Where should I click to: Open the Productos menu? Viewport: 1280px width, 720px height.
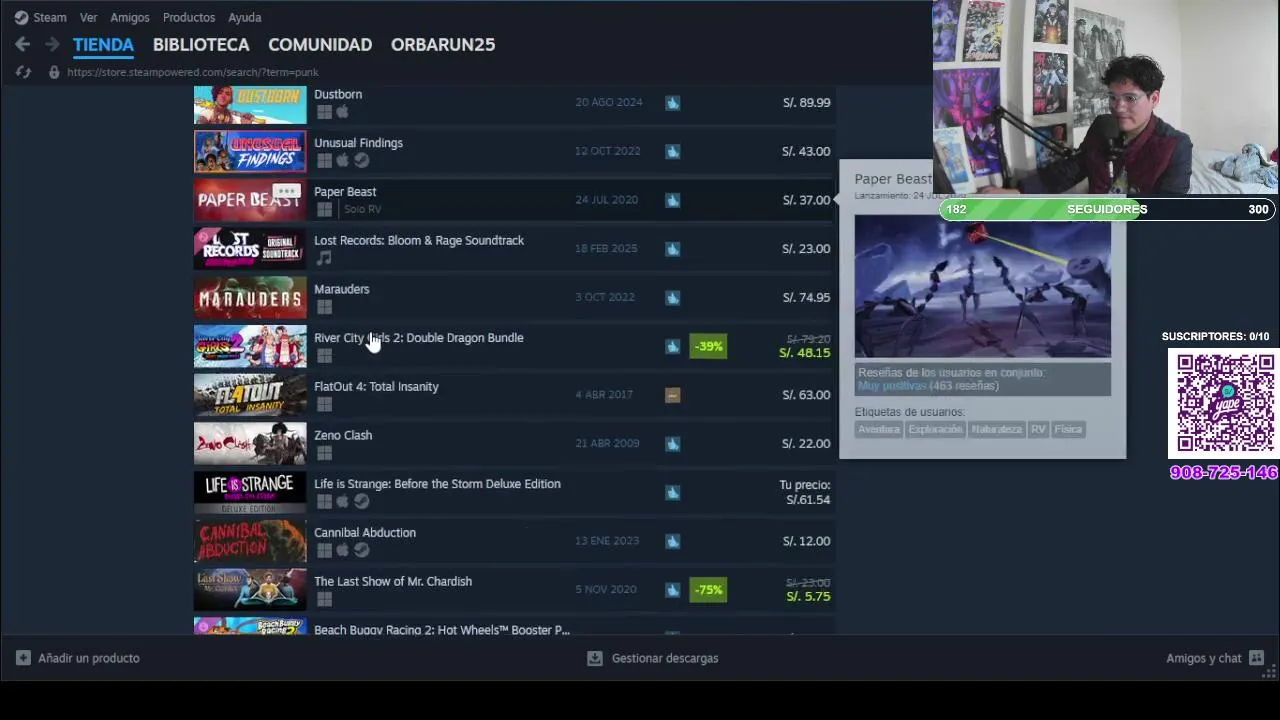point(189,17)
